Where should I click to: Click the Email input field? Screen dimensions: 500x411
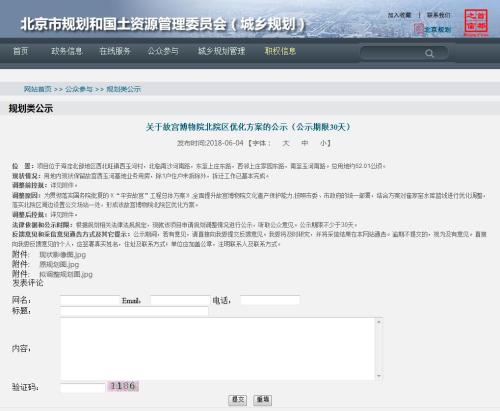pos(180,300)
